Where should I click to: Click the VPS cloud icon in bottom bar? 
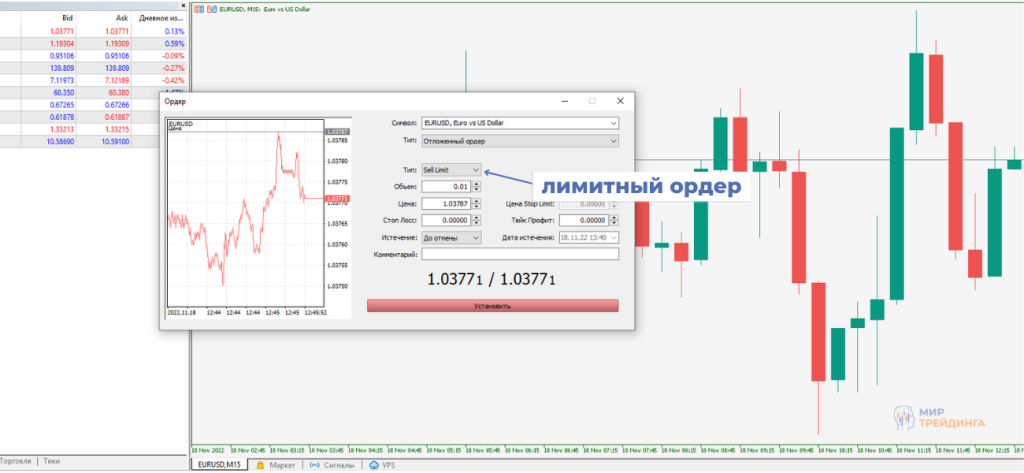tap(374, 465)
